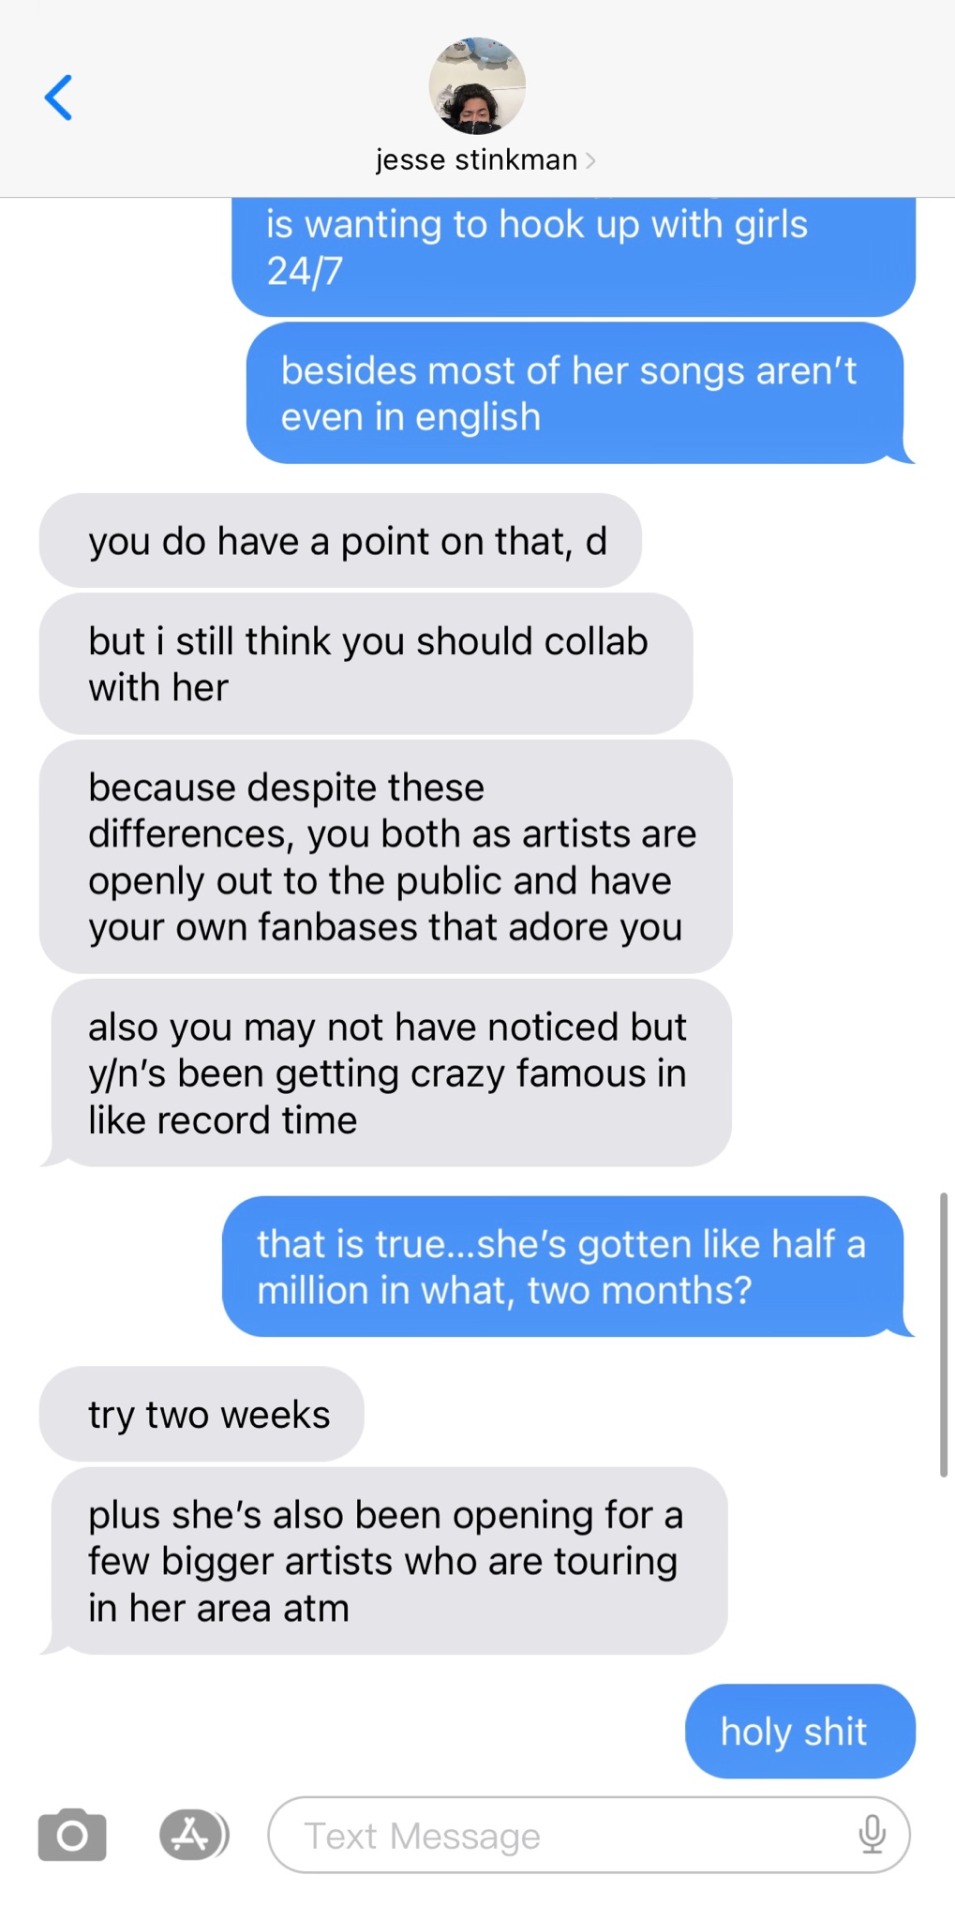
Task: Open the App Store apps icon
Action: [x=194, y=1835]
